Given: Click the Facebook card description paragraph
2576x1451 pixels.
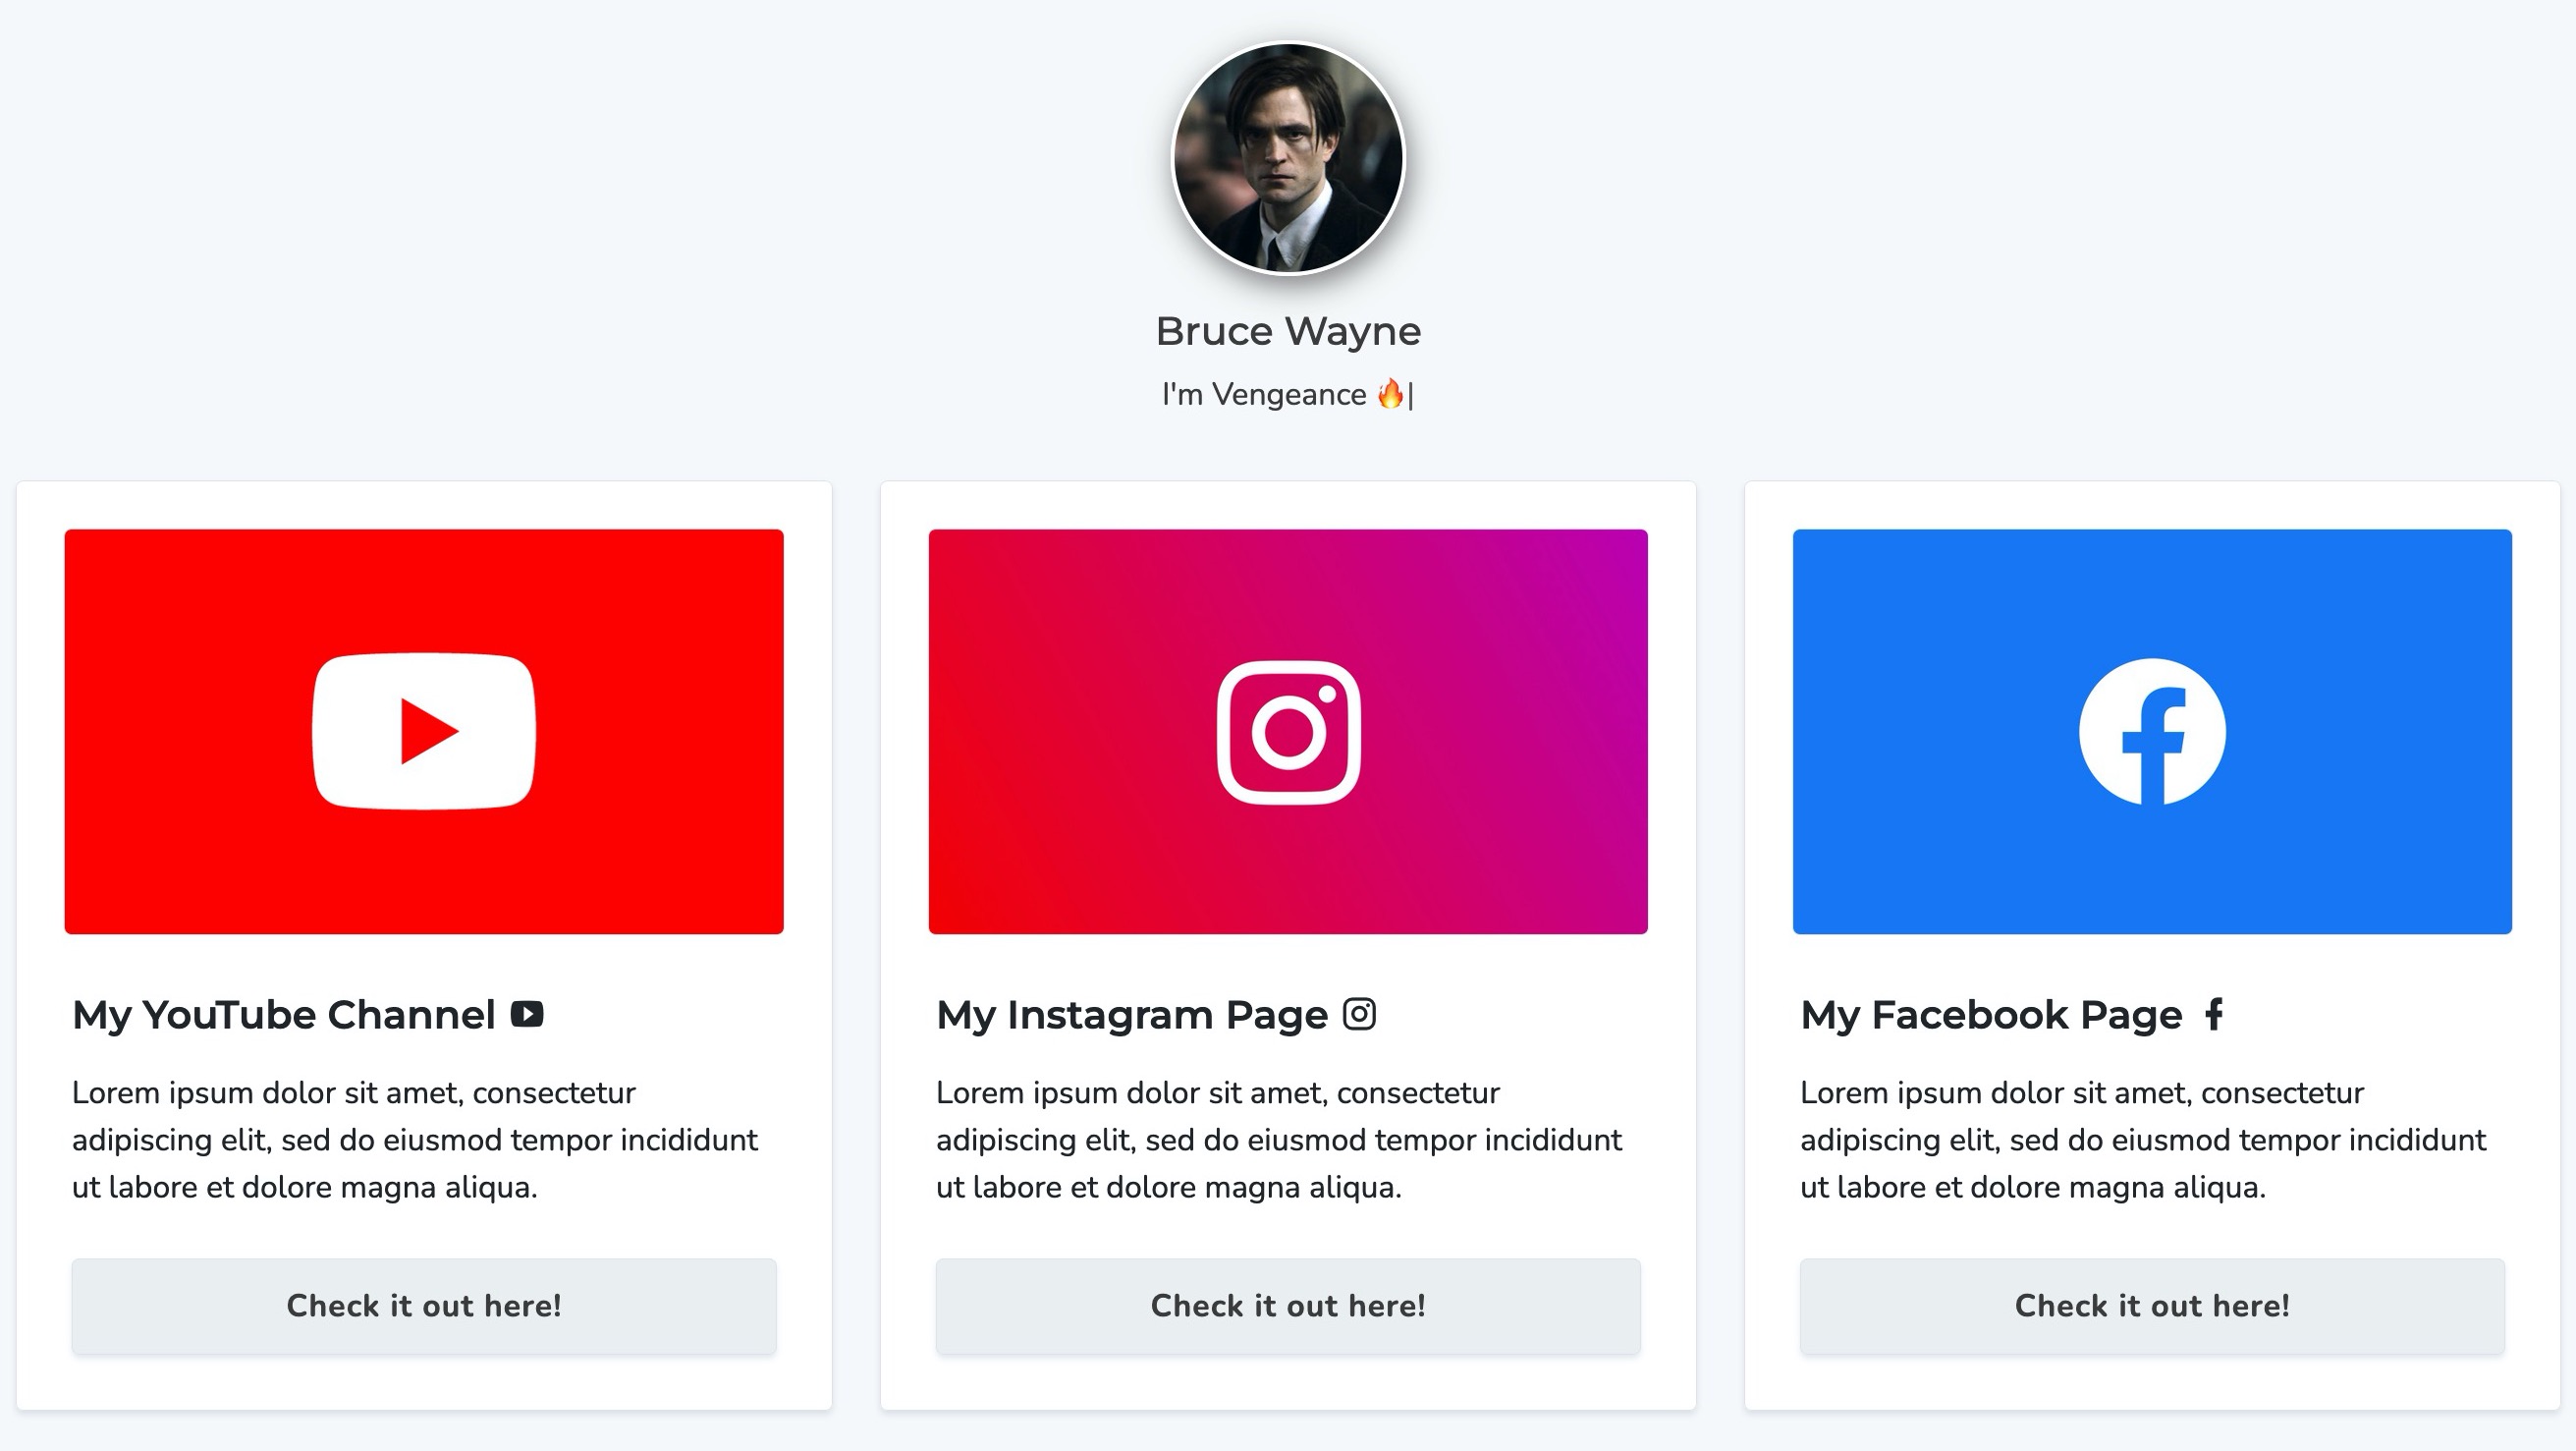Looking at the screenshot, I should click(2143, 1139).
